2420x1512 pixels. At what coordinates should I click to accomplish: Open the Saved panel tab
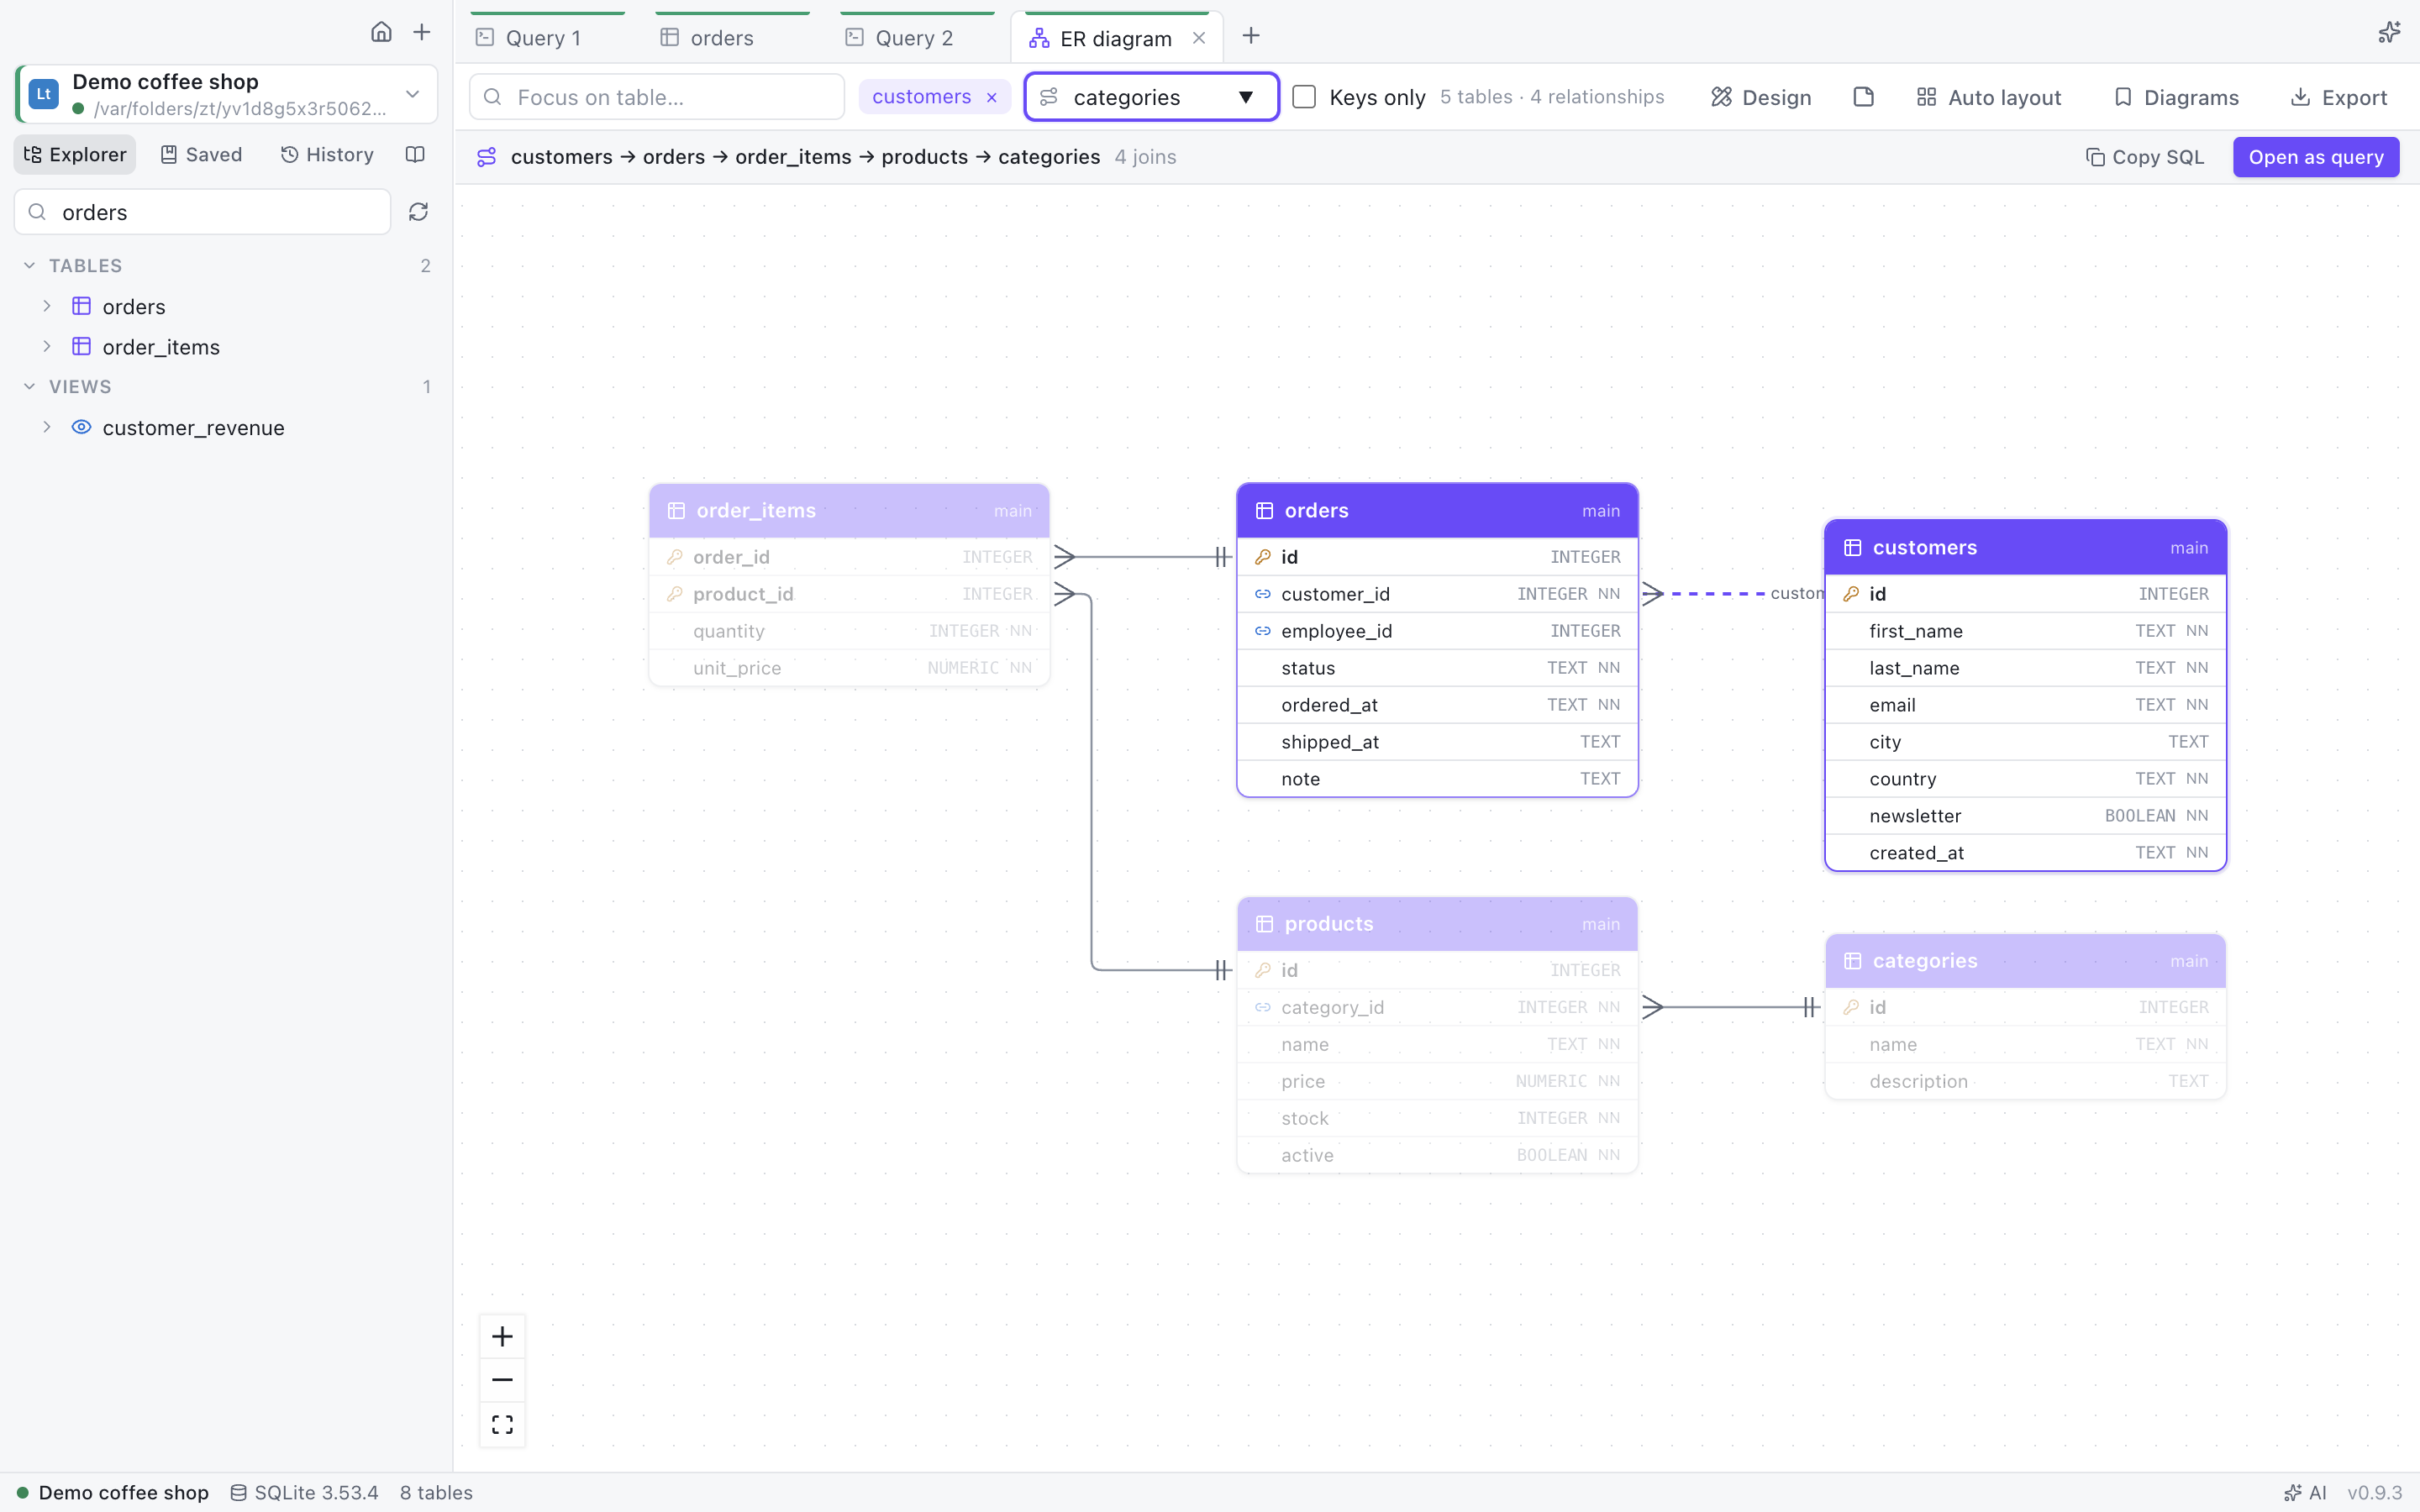click(201, 155)
